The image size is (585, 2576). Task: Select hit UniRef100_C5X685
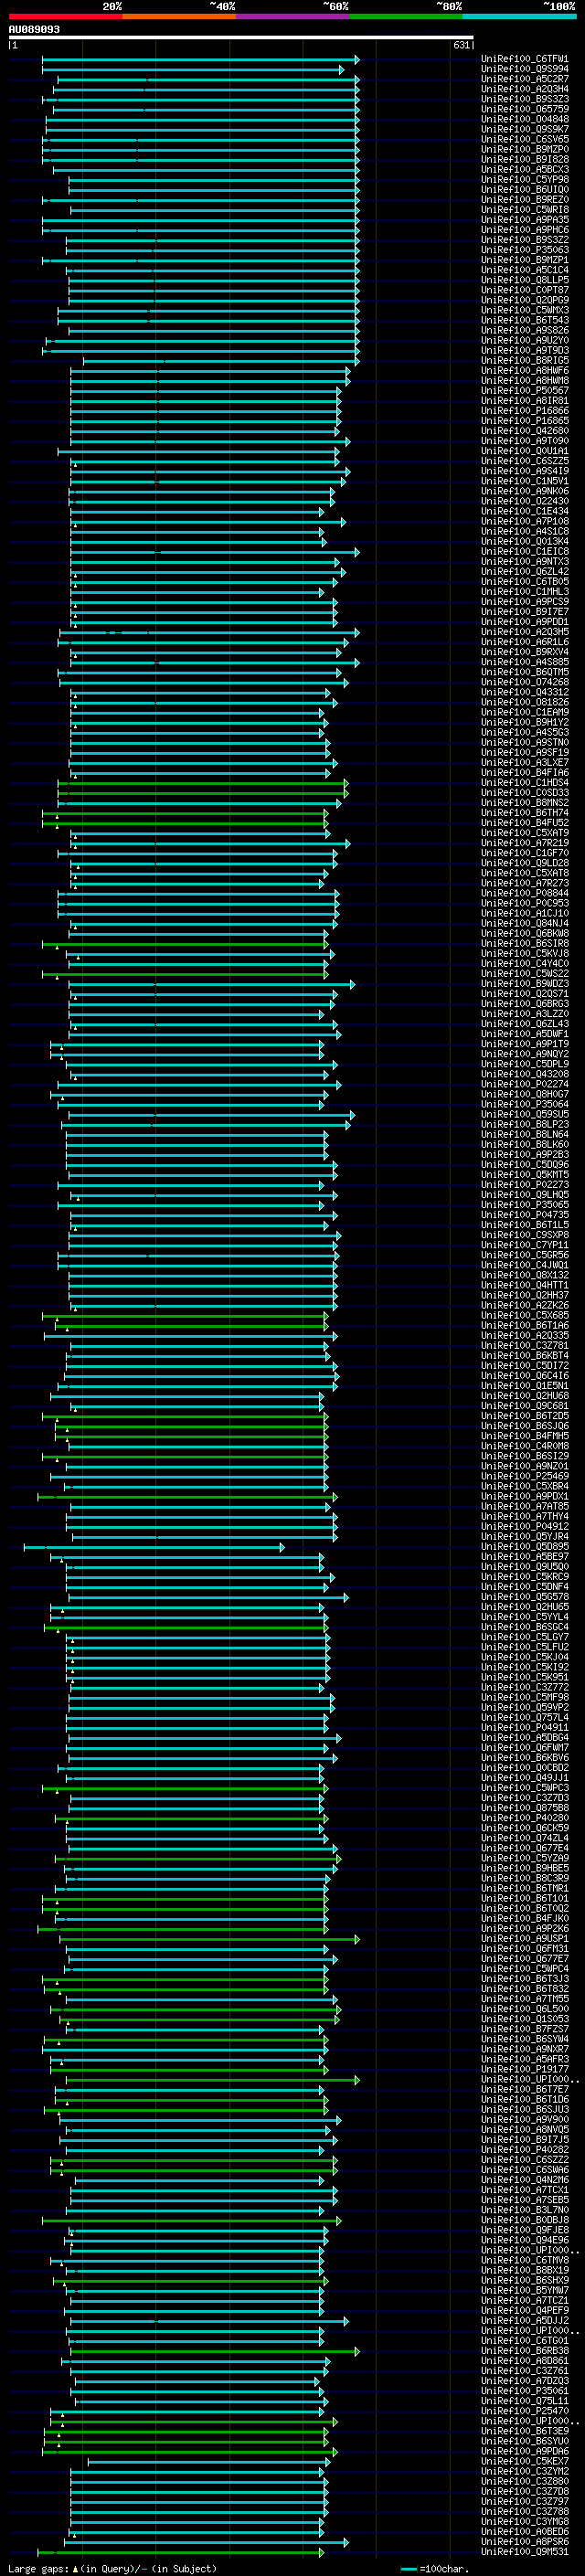(525, 1315)
